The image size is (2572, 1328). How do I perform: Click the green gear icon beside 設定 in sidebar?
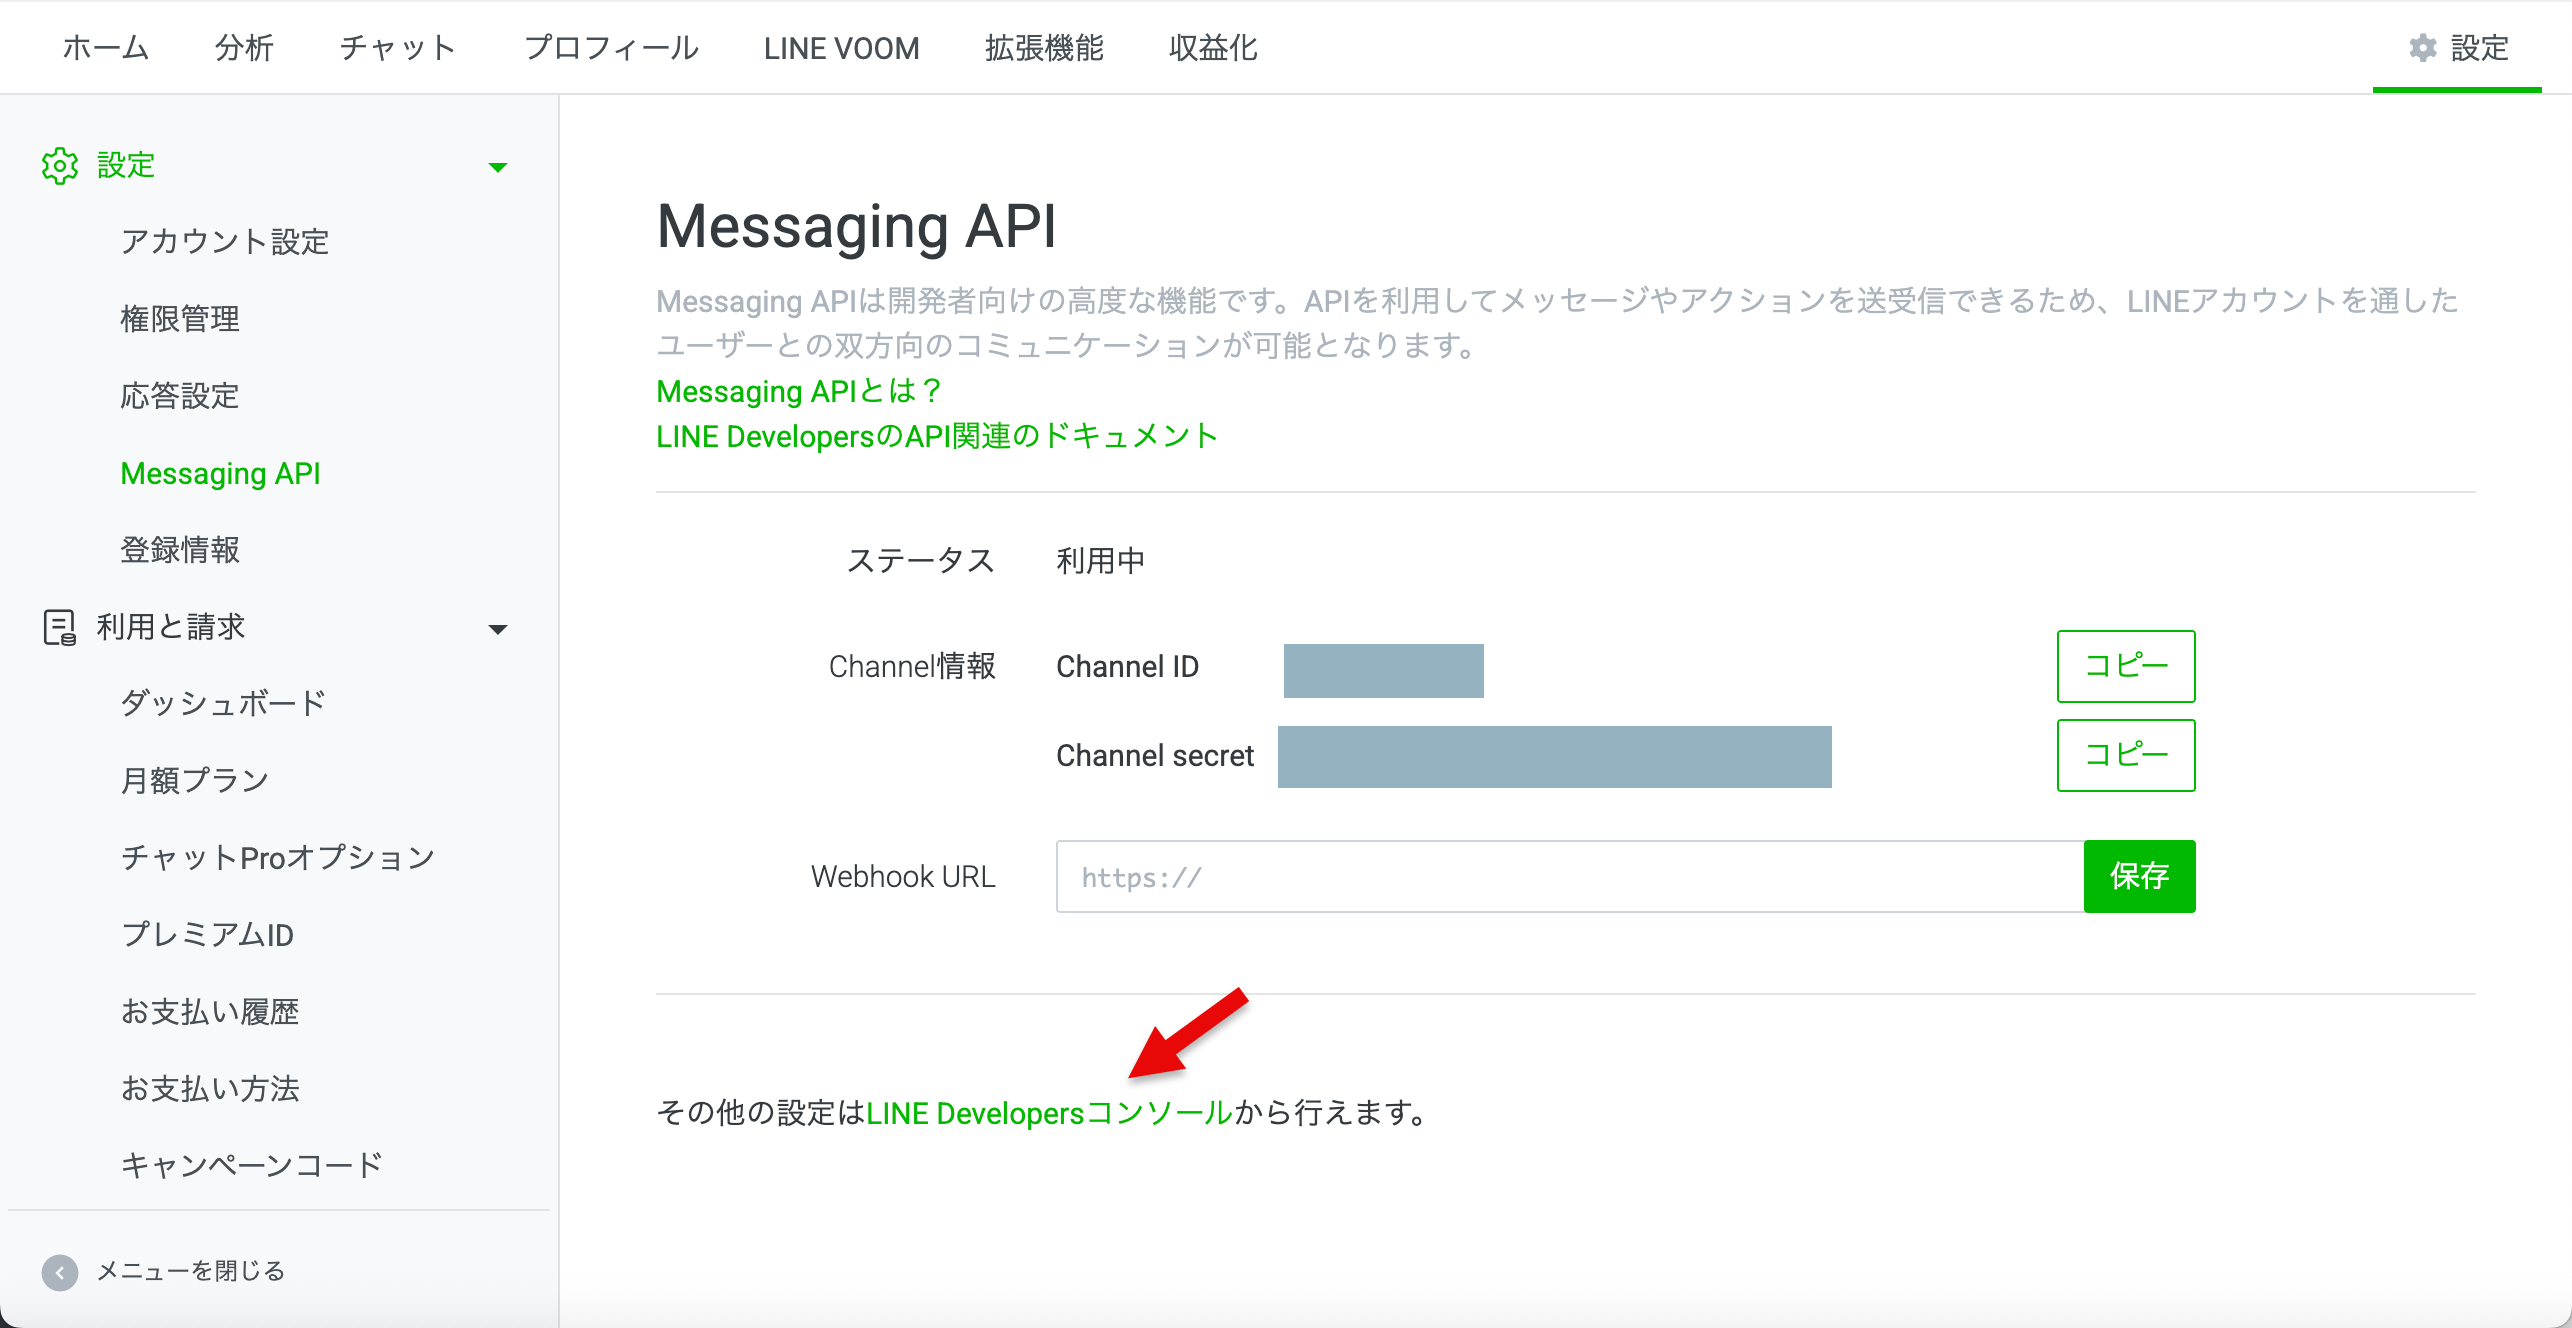point(60,166)
